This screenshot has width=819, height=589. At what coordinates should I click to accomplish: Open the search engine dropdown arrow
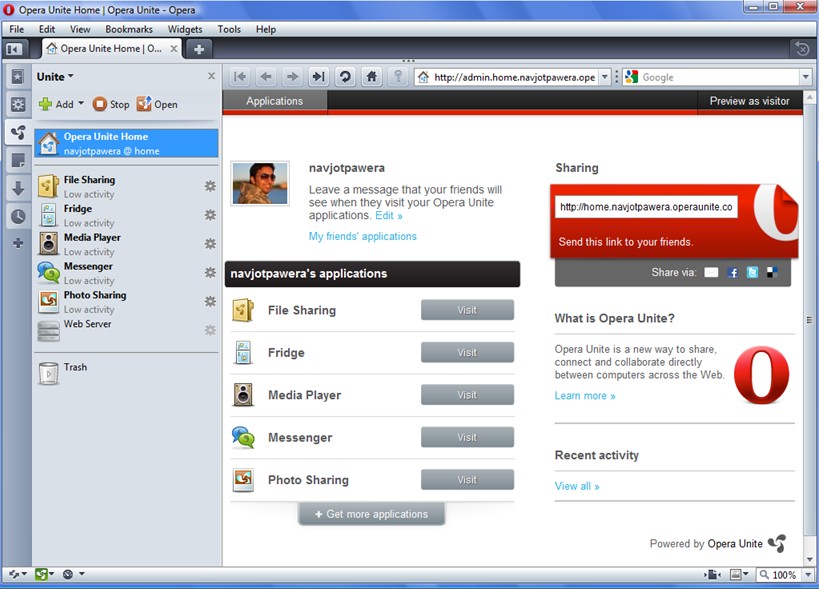click(x=805, y=77)
